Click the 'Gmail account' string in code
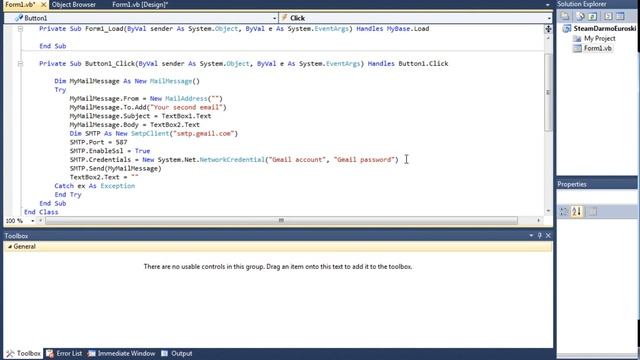Image resolution: width=640 pixels, height=360 pixels. click(297, 160)
